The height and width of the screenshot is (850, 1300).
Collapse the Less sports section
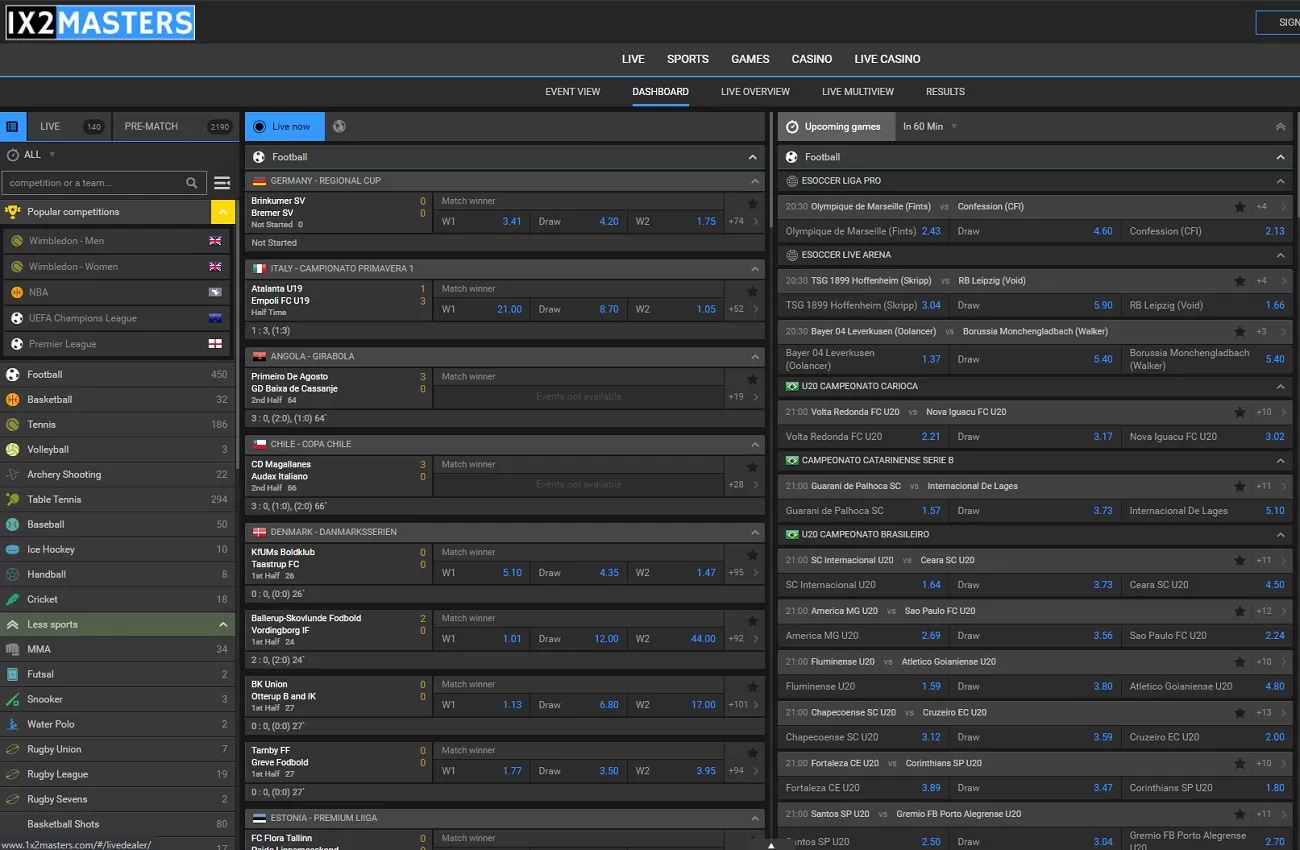[223, 625]
